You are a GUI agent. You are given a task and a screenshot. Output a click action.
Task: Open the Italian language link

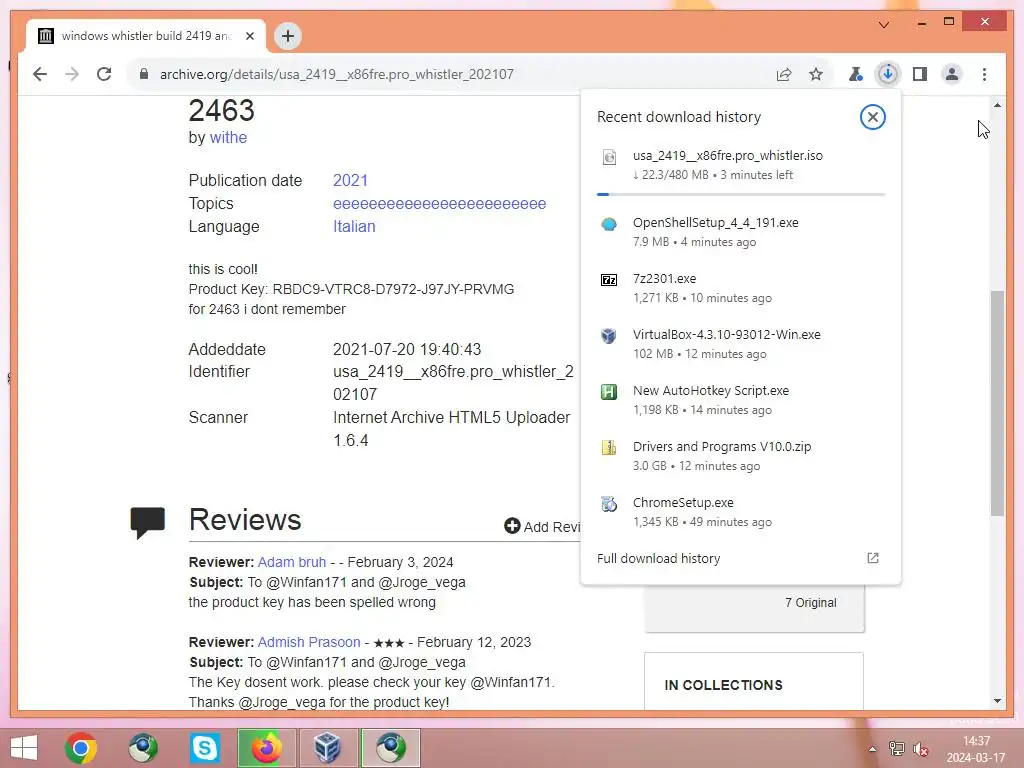pos(354,227)
